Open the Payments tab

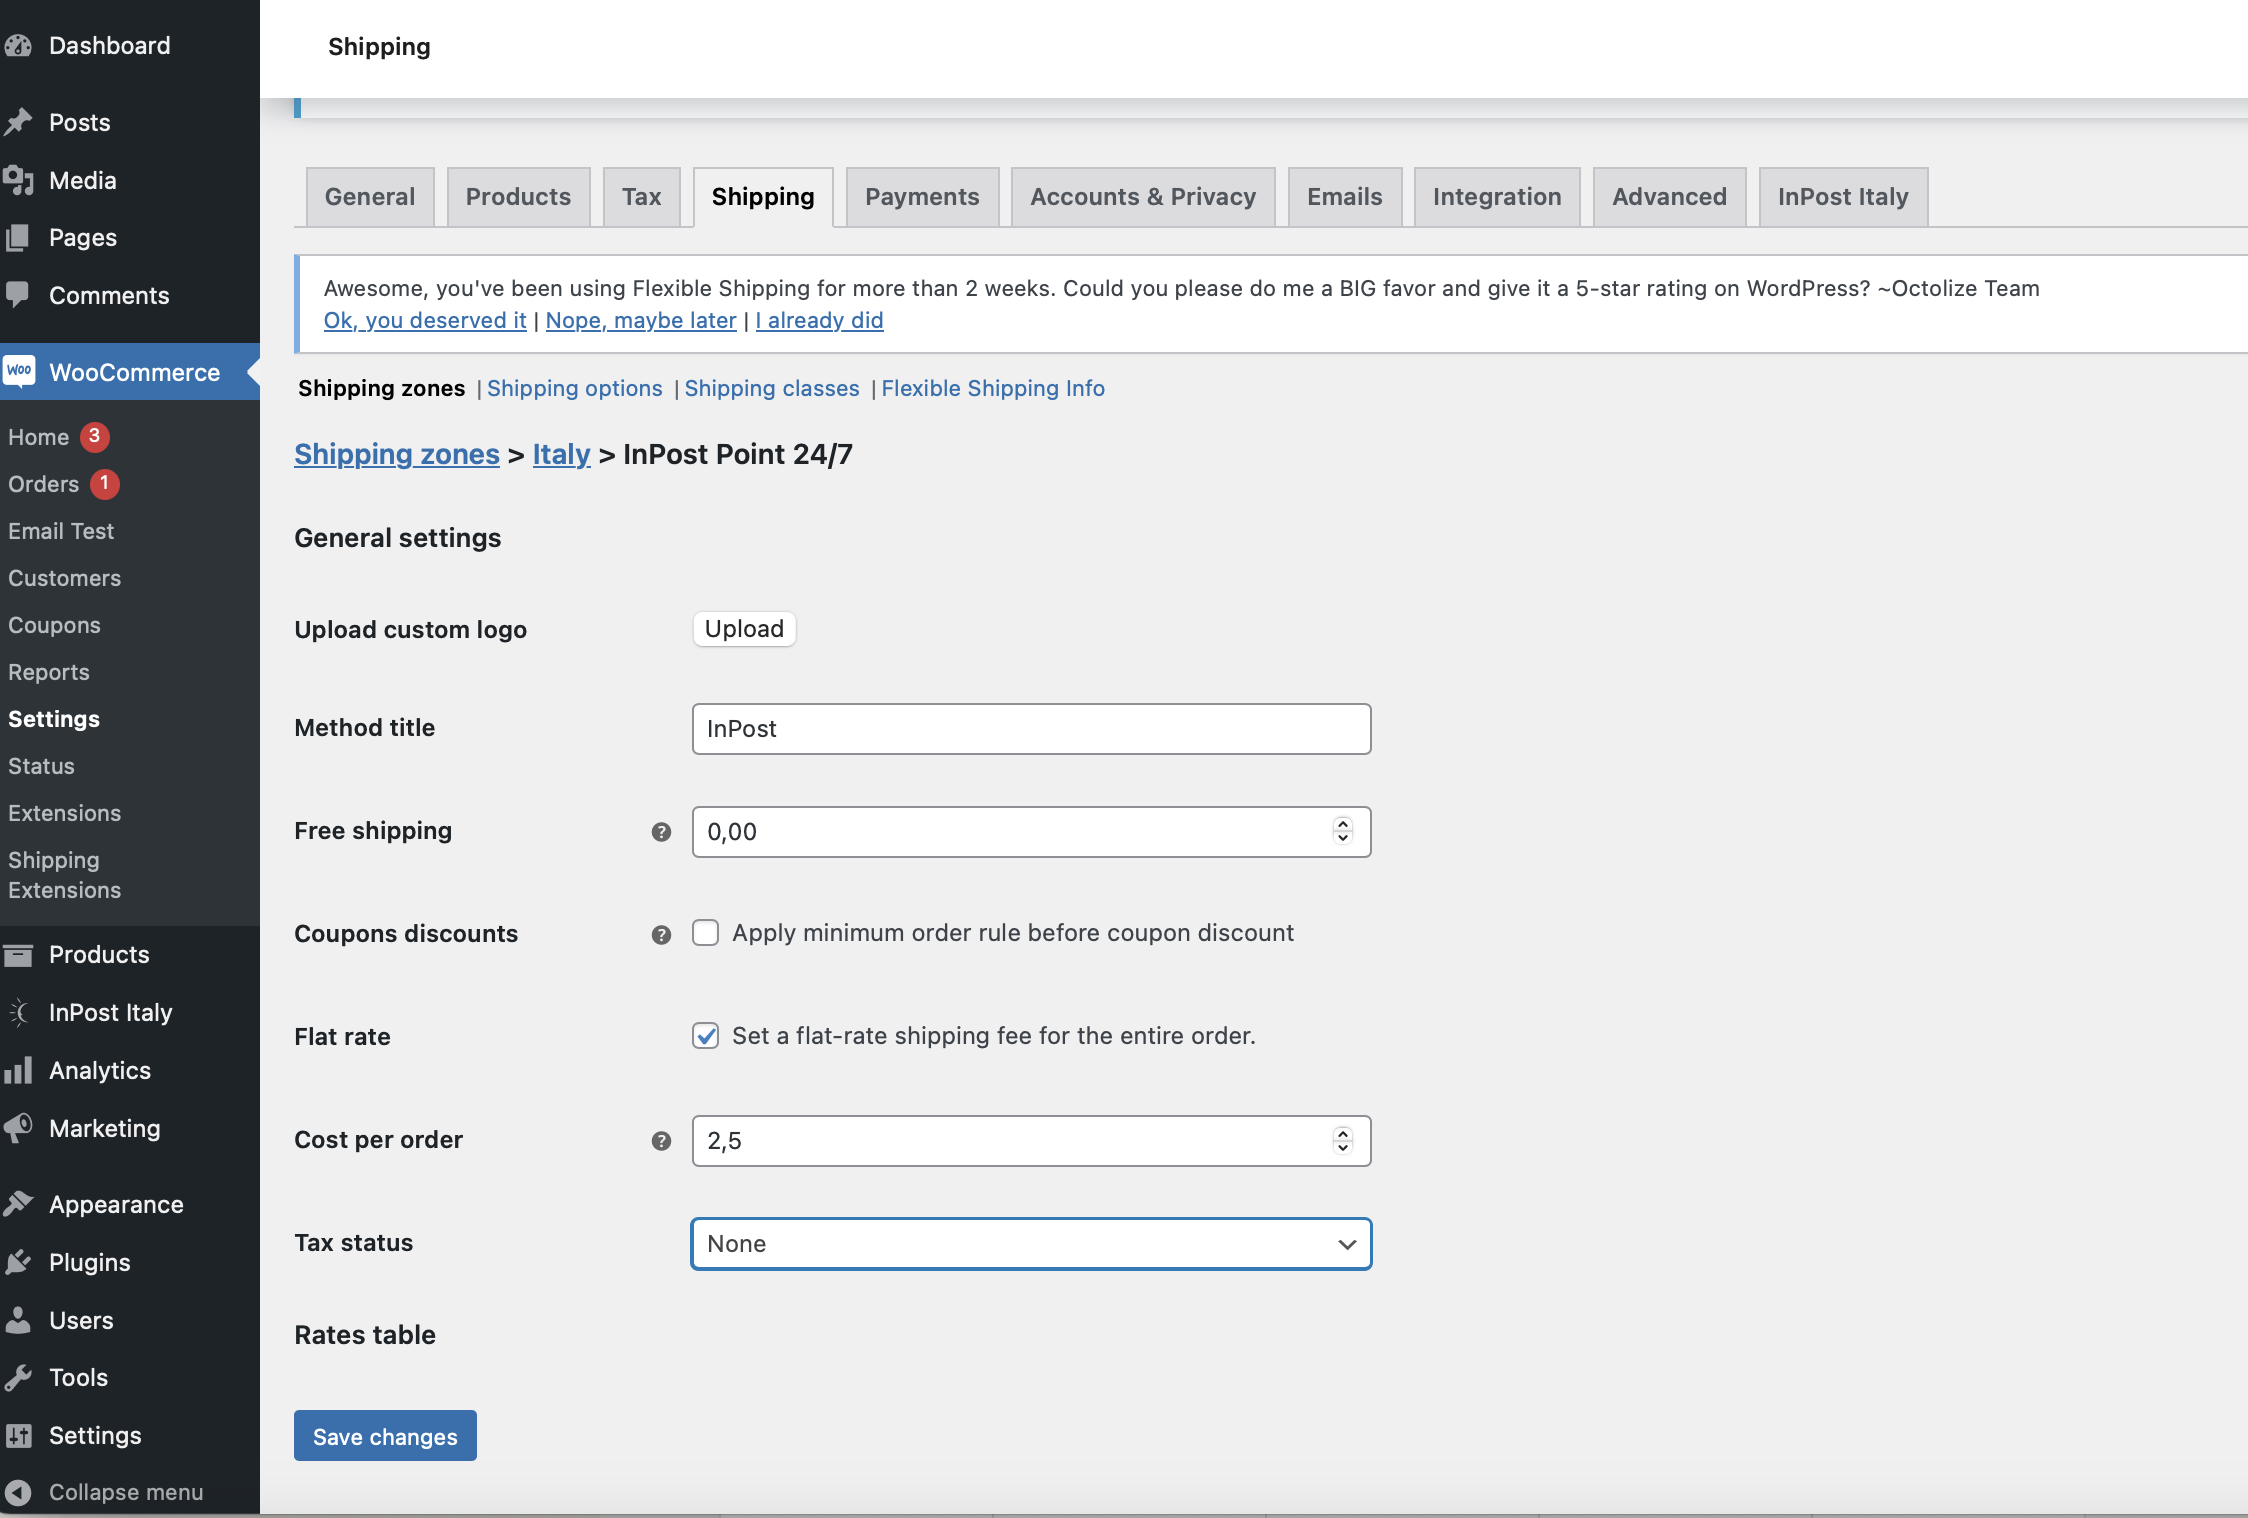pos(922,197)
